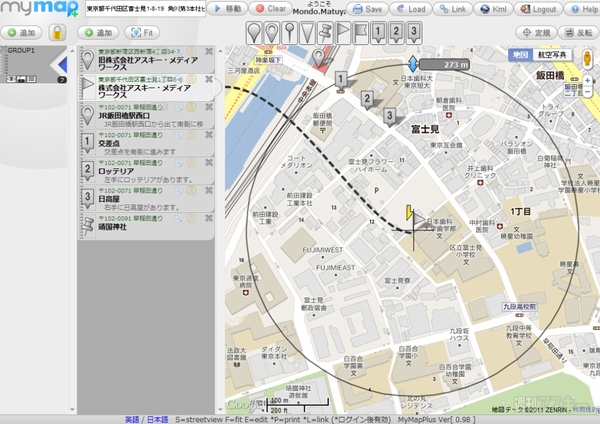Screen dimensions: 600x424
Task: Delete the JR飯田橋駅西口 entry
Action: point(209,107)
